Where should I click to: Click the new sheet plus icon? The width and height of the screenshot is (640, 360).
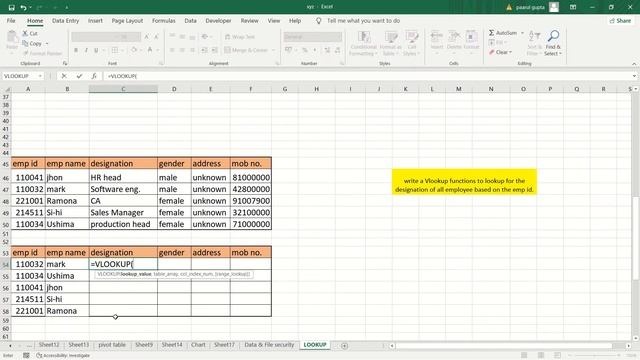click(x=344, y=346)
